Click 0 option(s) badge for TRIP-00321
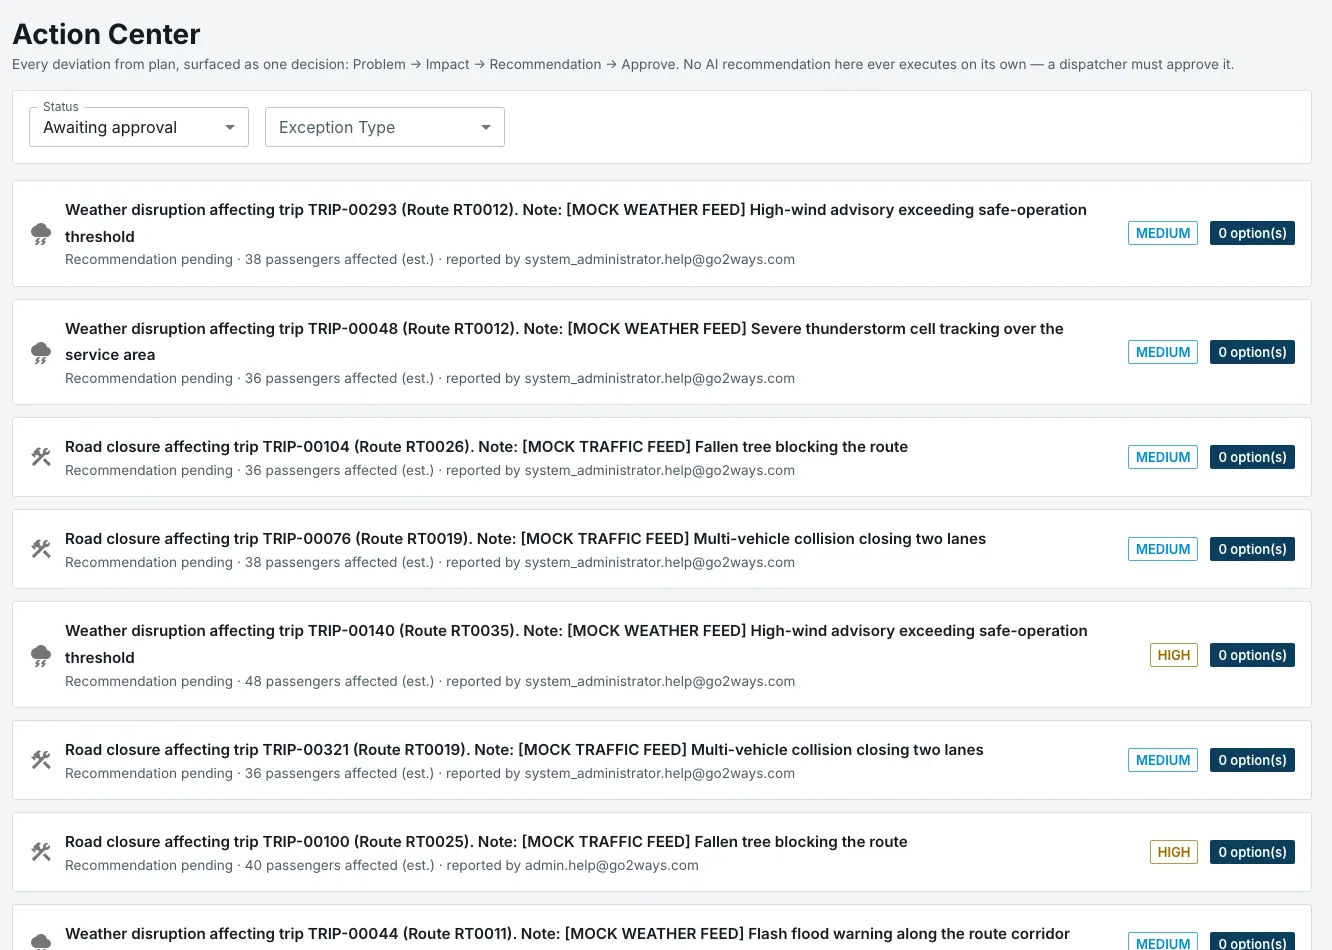1332x950 pixels. click(1252, 760)
